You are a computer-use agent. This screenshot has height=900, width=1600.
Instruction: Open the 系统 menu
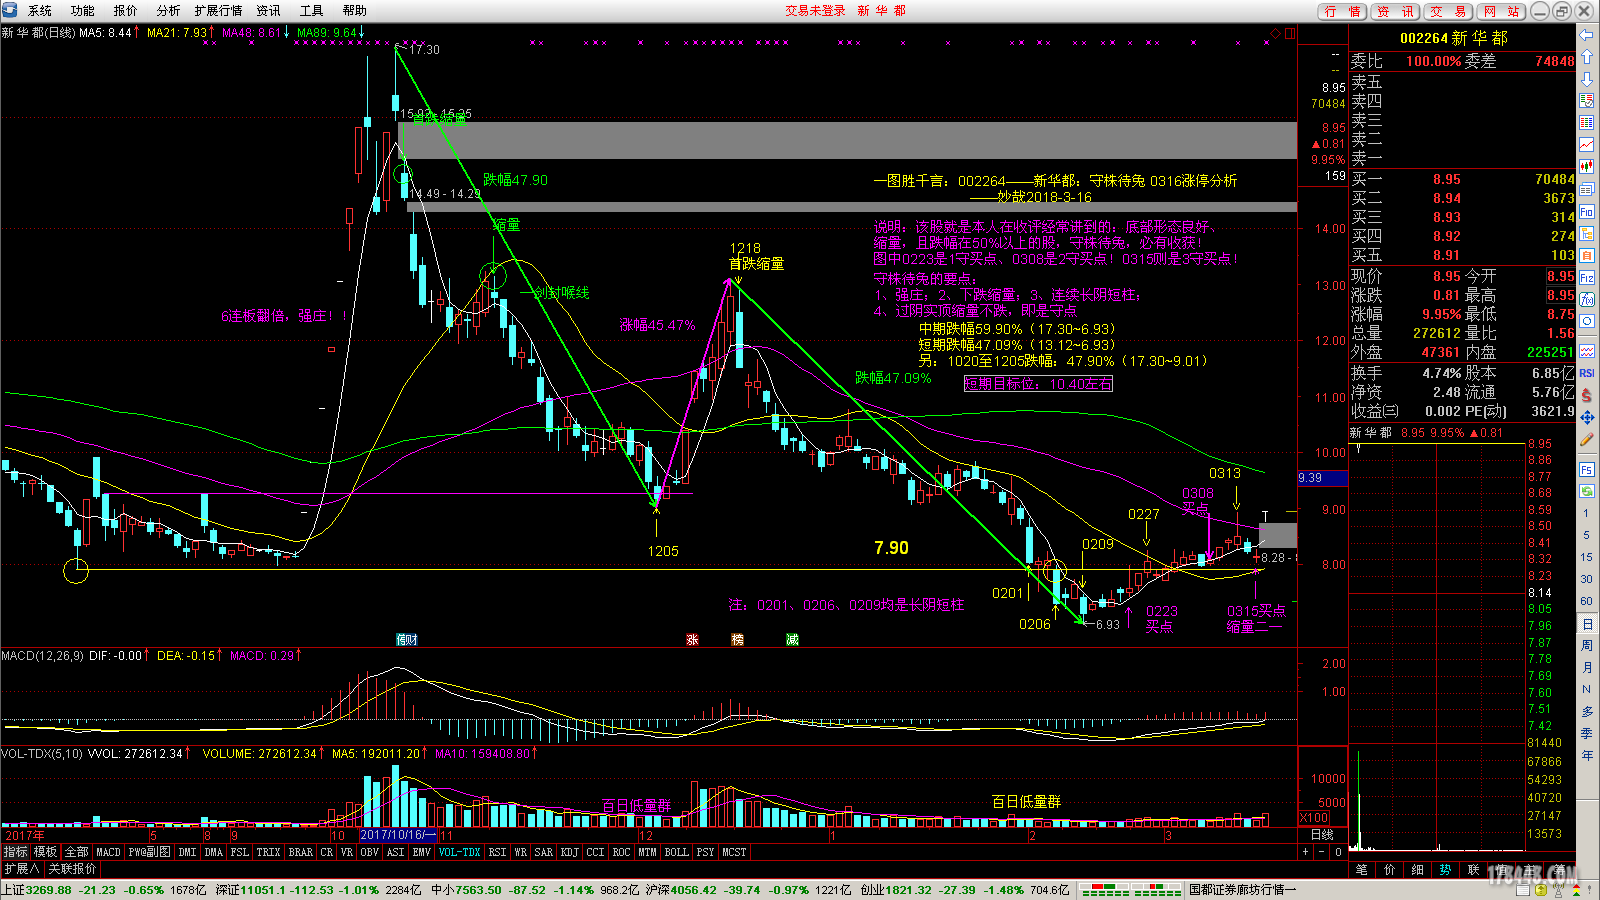[x=40, y=10]
